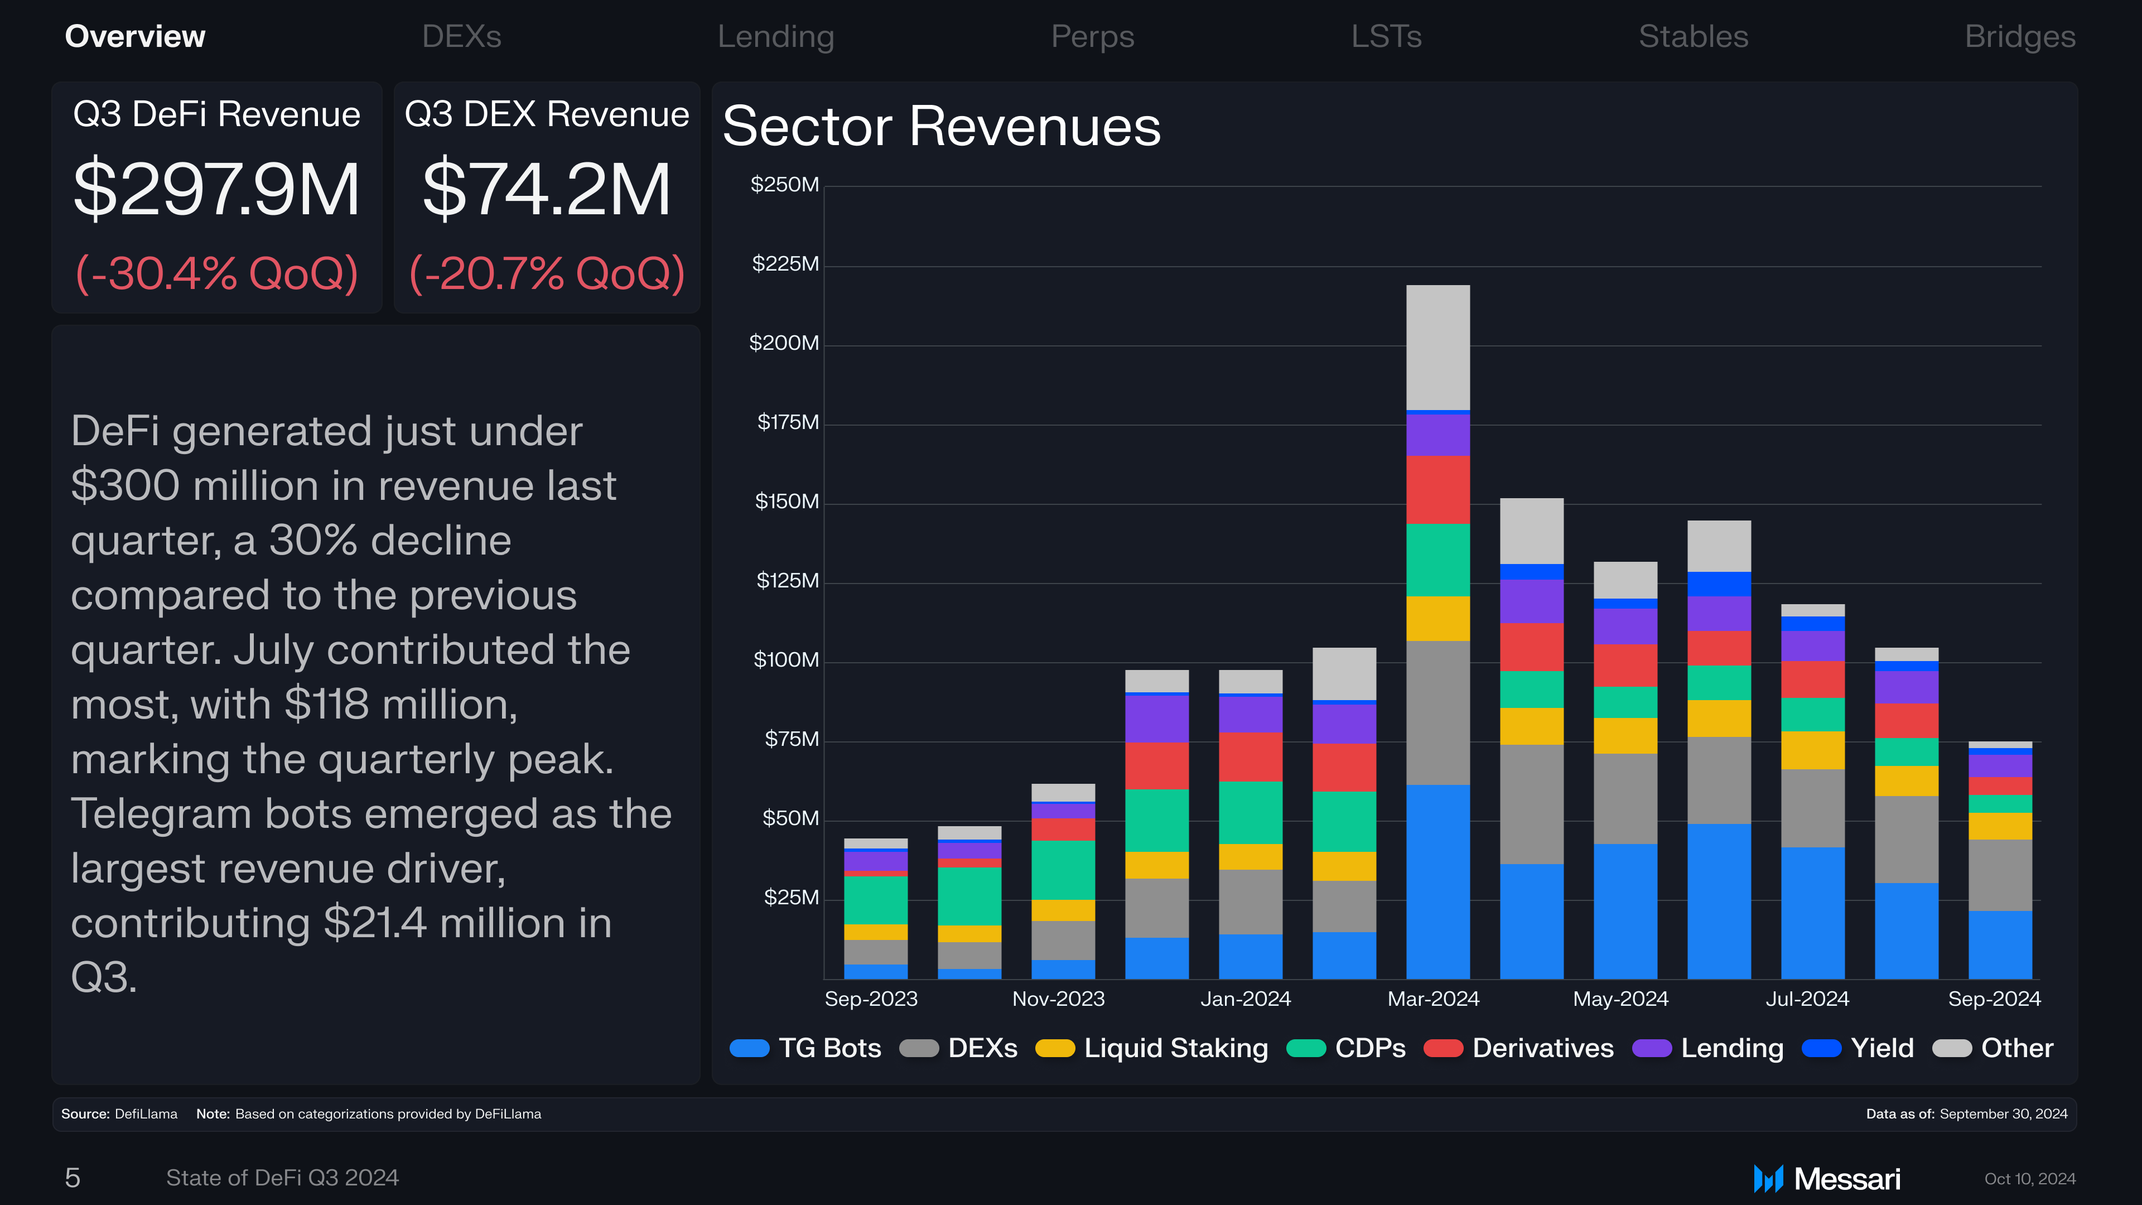
Task: Click the $74.2M DEX revenue value
Action: (547, 189)
